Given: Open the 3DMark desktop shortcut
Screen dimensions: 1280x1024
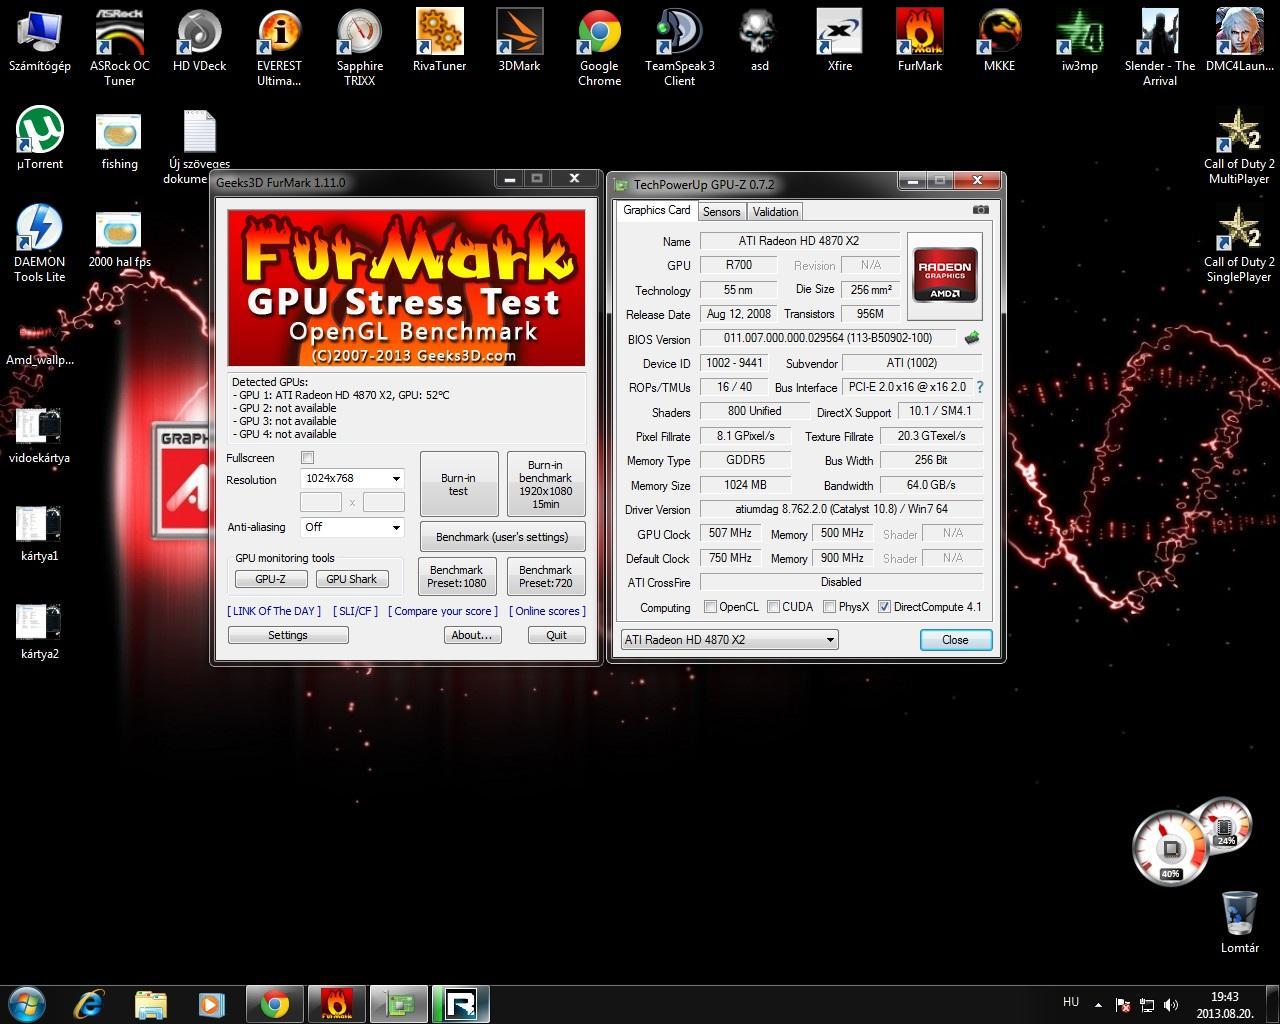Looking at the screenshot, I should 519,42.
